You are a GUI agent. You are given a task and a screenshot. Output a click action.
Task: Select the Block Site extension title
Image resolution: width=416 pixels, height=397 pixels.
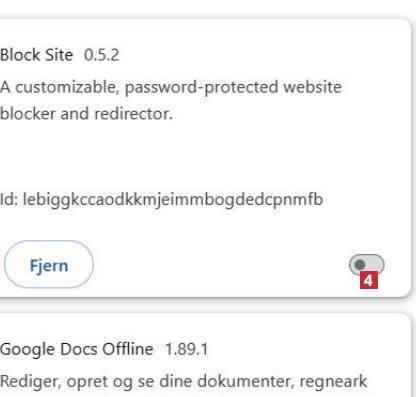(36, 55)
